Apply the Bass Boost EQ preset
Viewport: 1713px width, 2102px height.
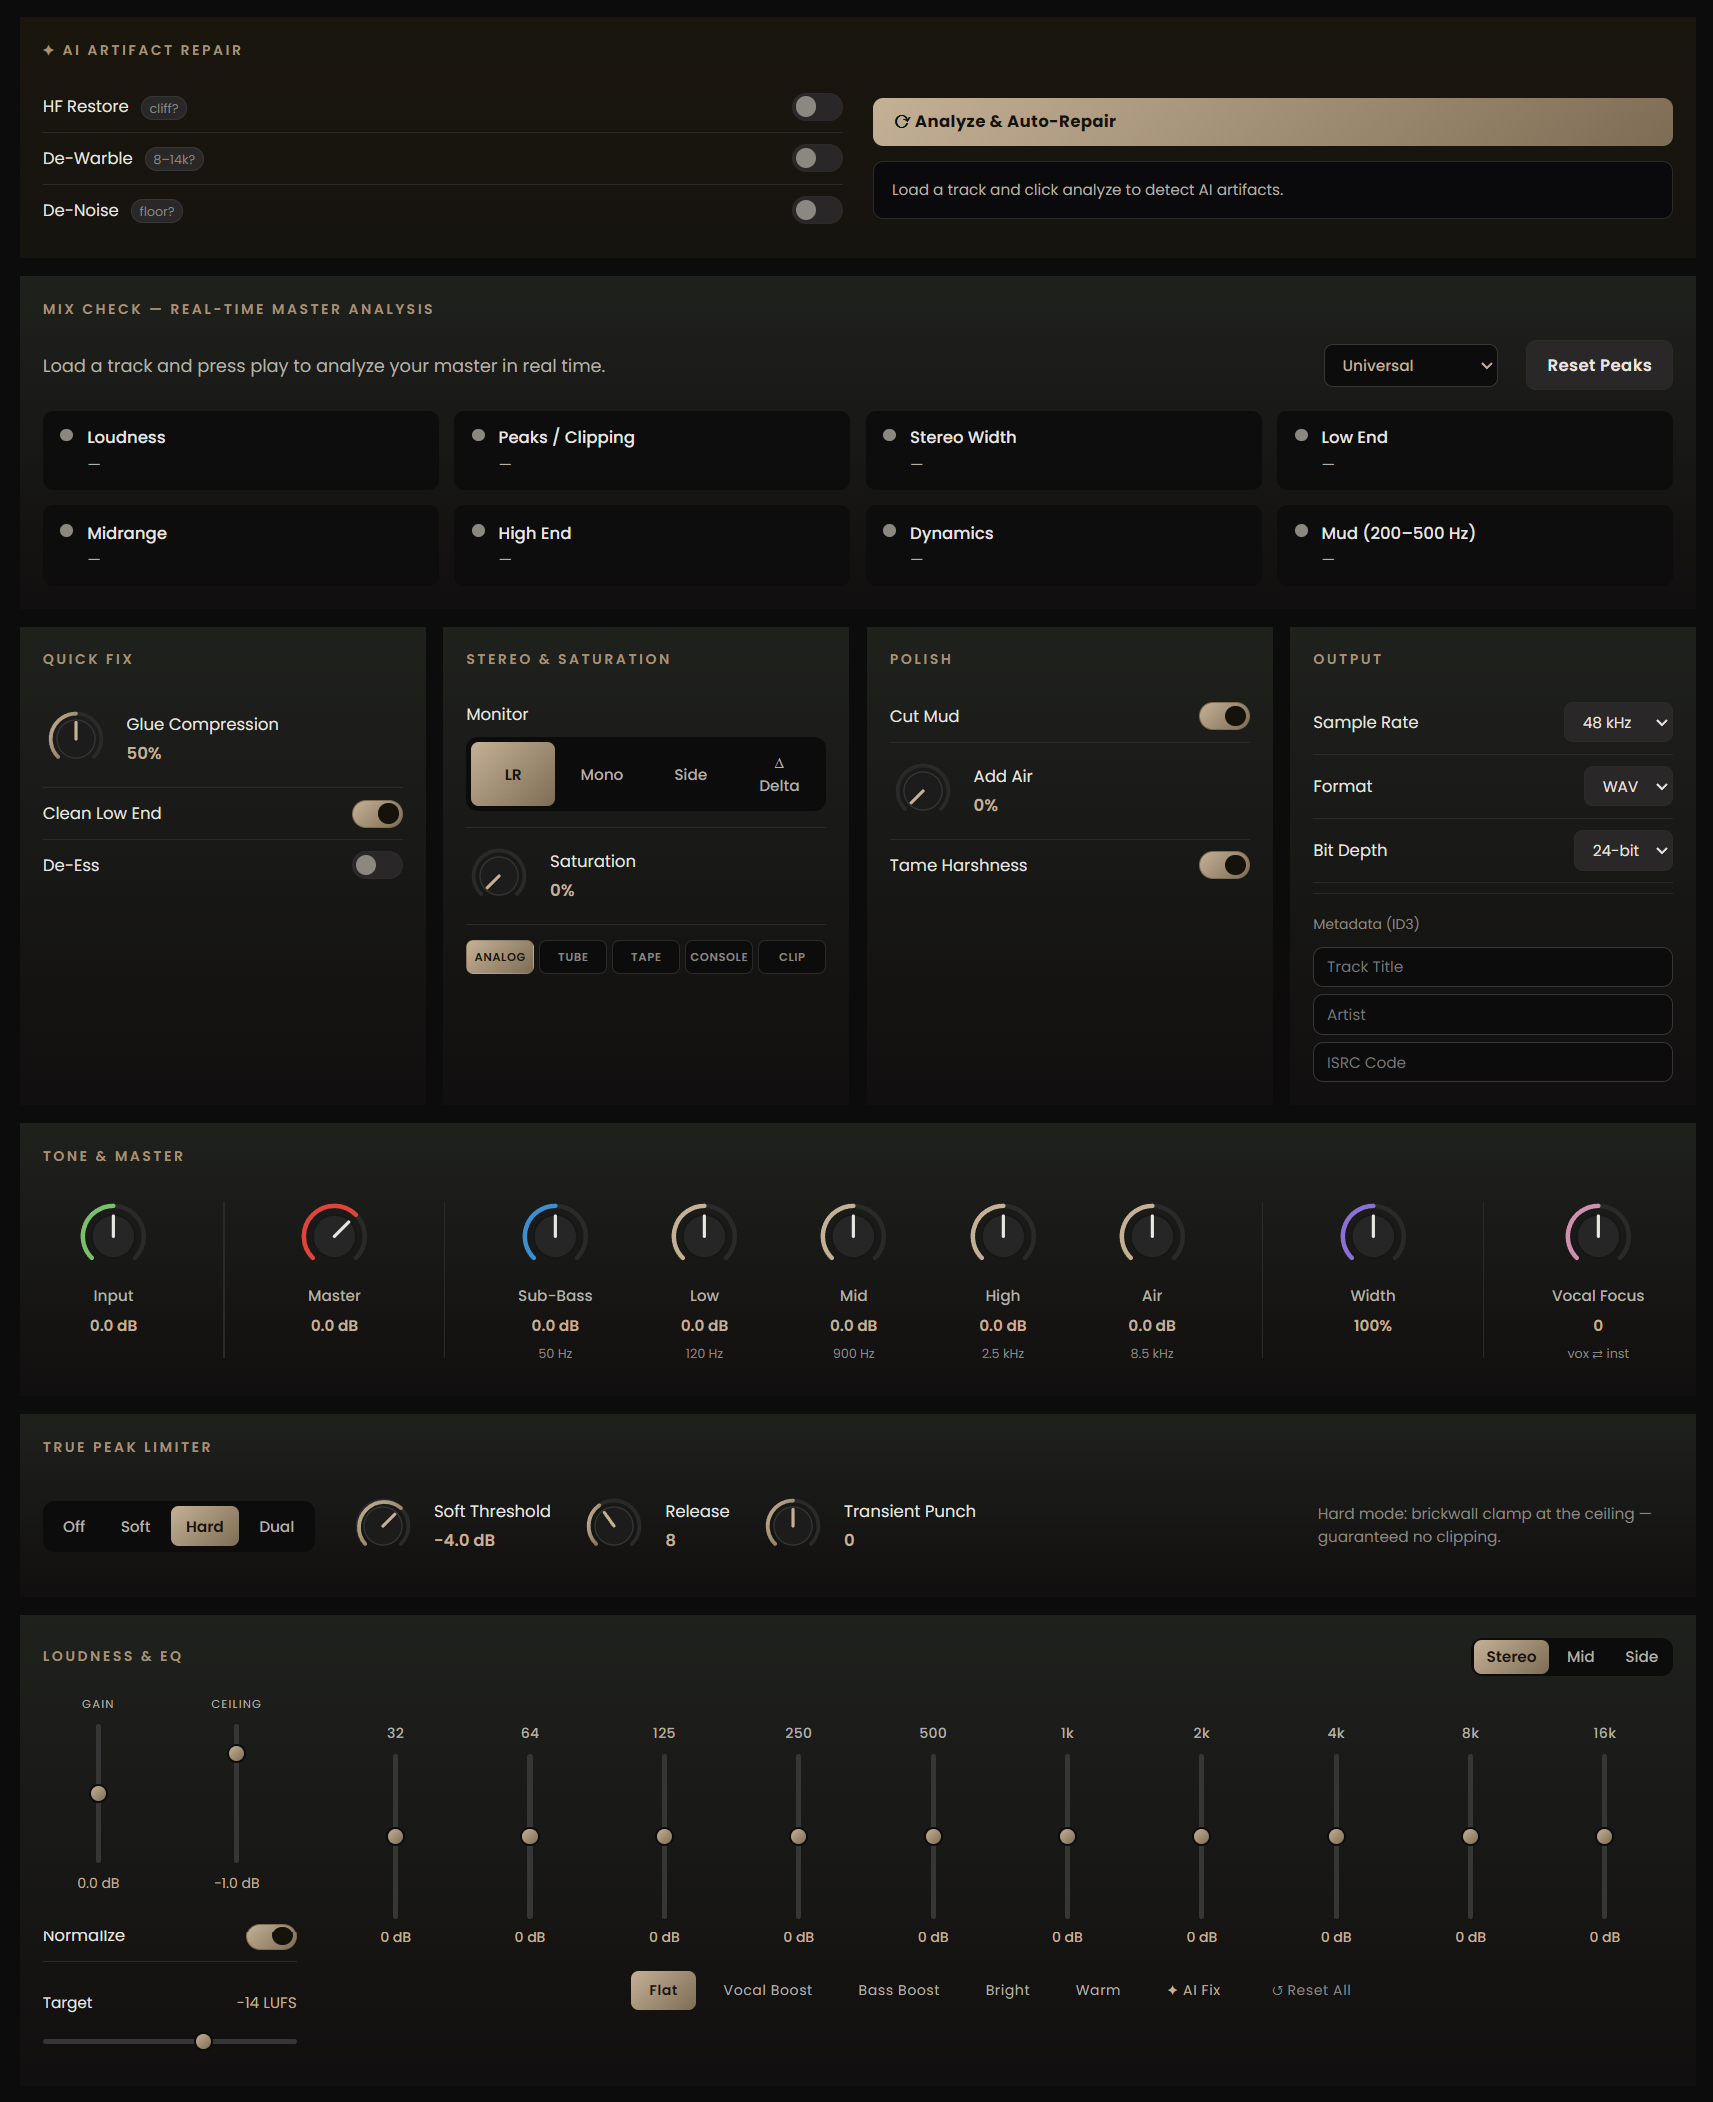click(899, 1991)
